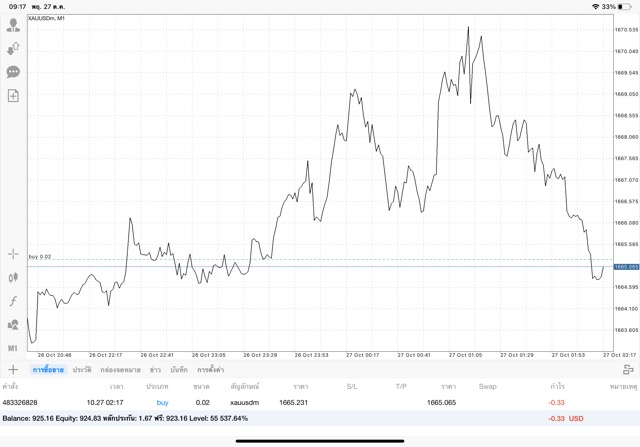
Task: Activate the crosshair cursor tool
Action: tap(13, 254)
